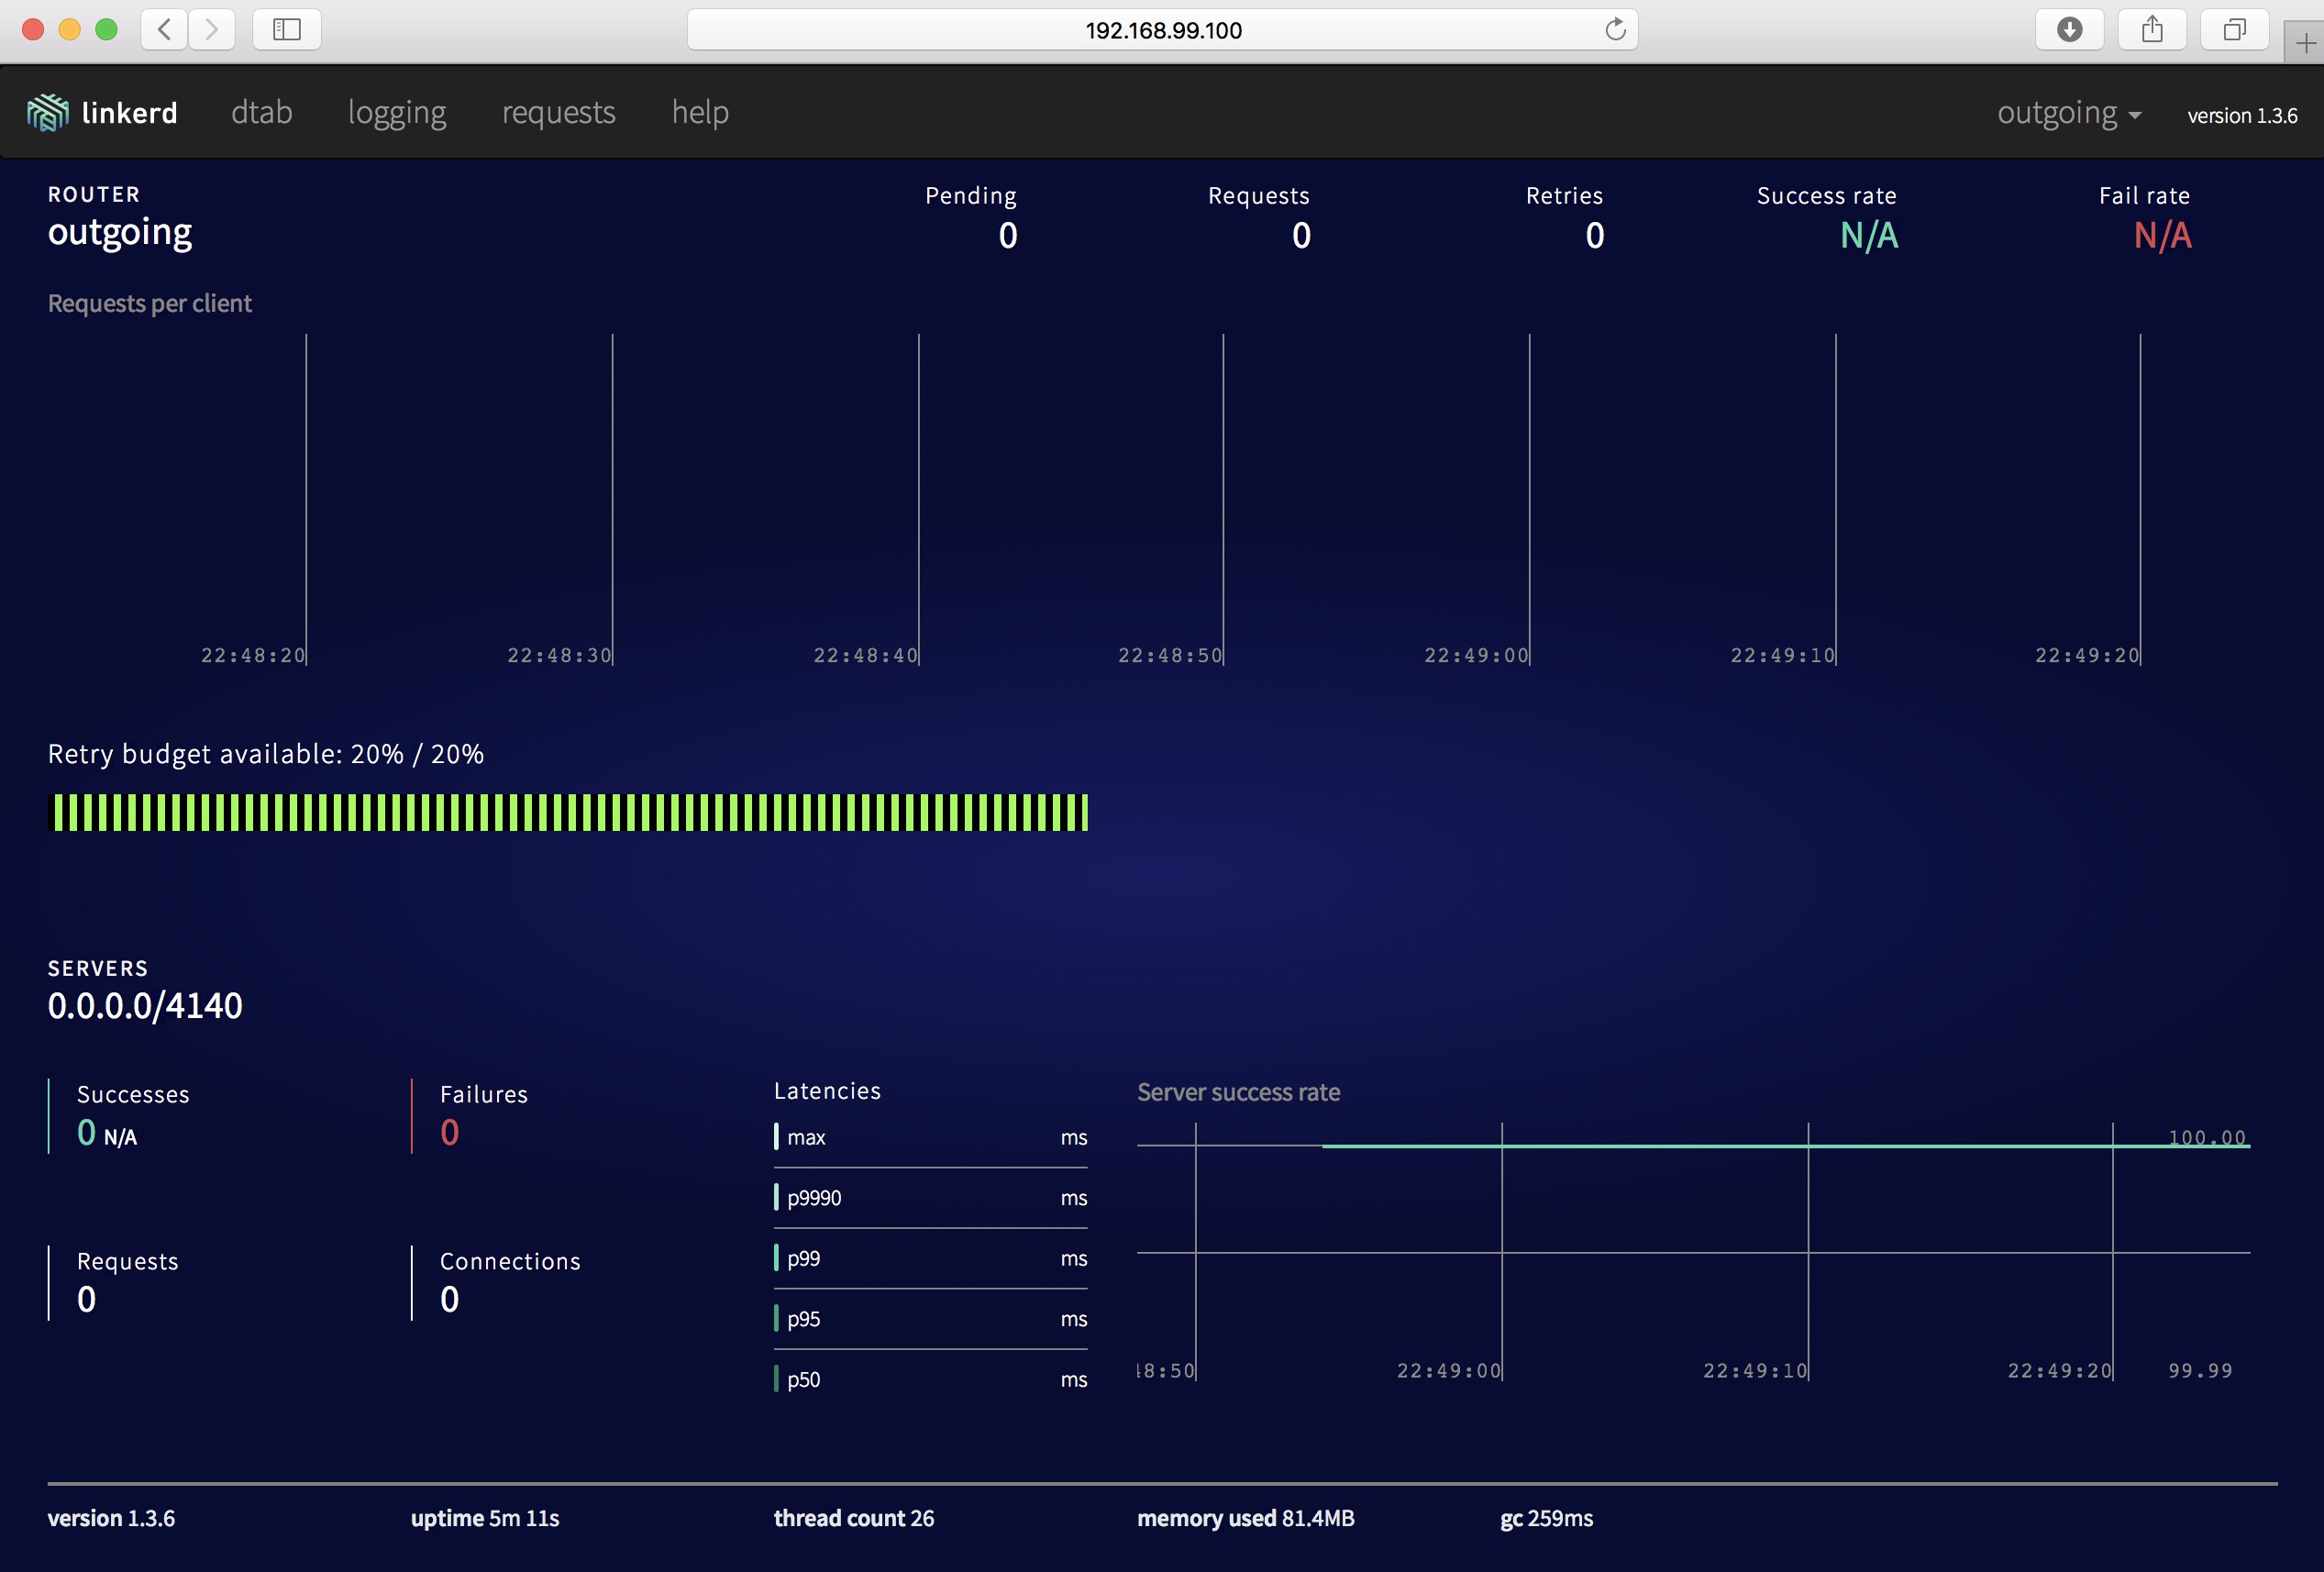Click the retry budget green bar
The image size is (2324, 1572).
(569, 812)
